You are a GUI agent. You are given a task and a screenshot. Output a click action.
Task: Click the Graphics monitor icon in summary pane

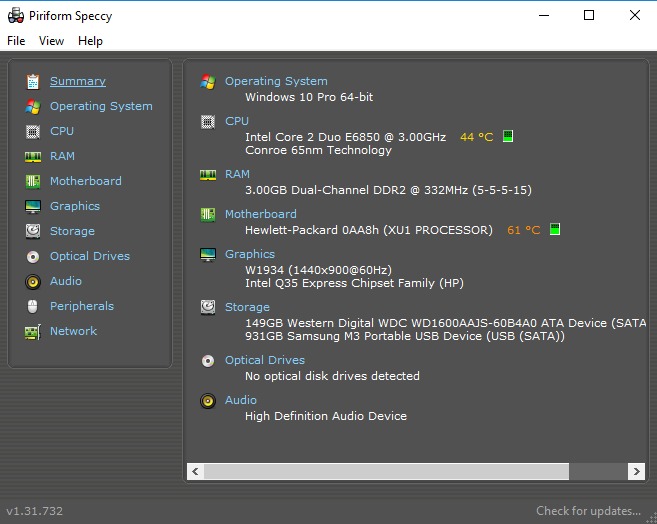(208, 254)
